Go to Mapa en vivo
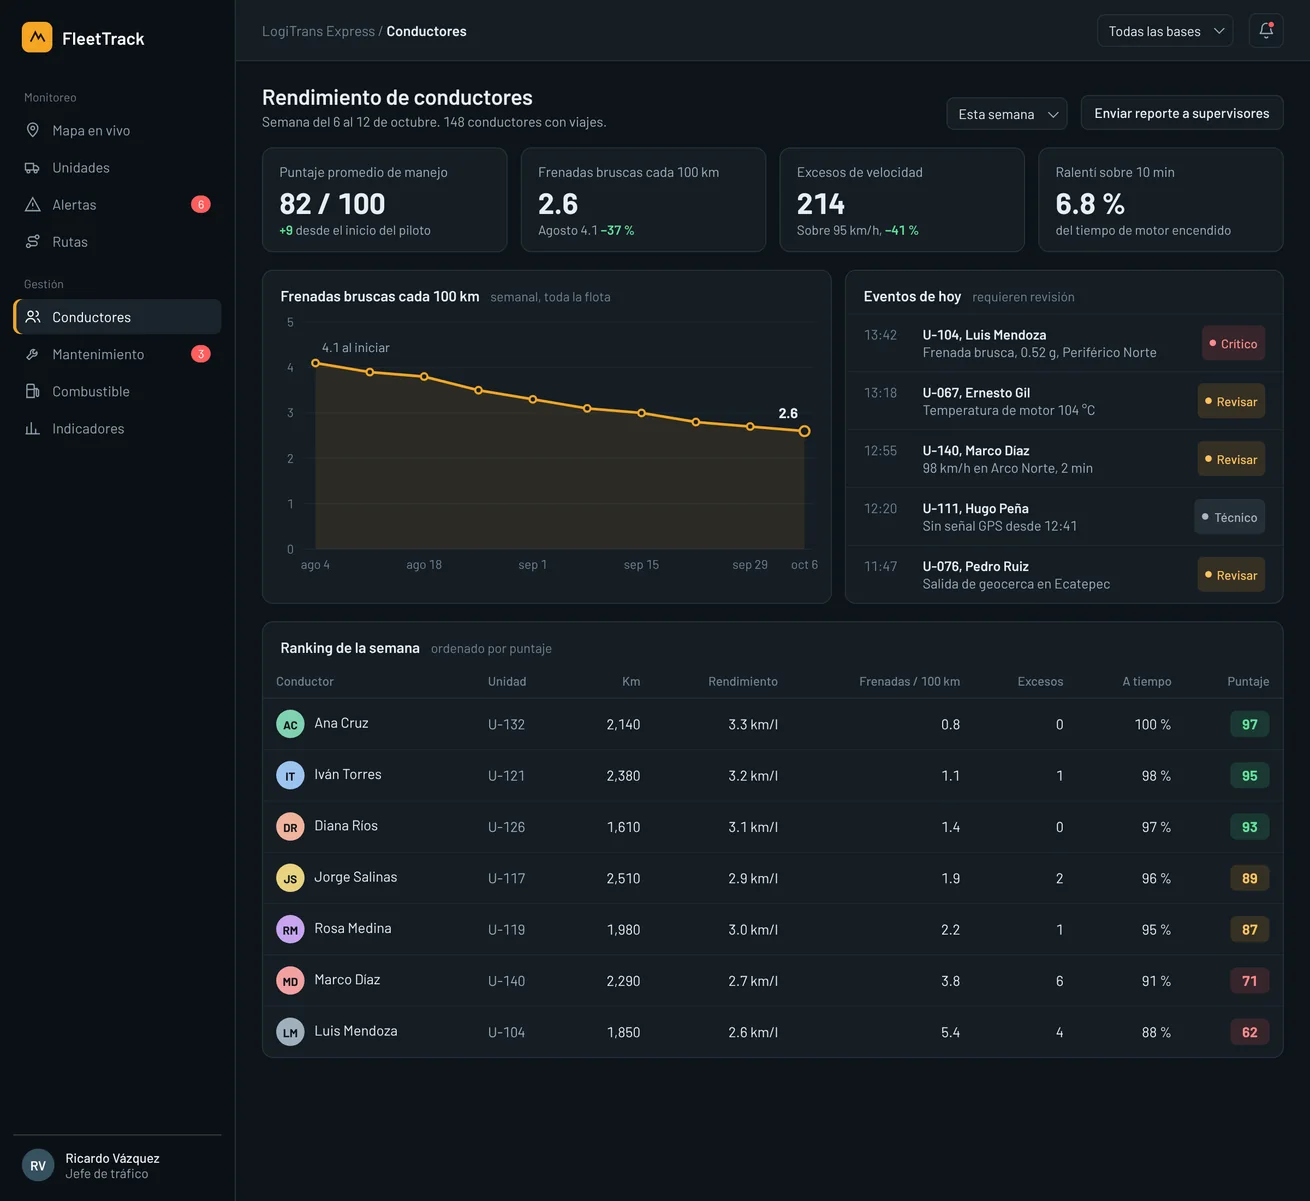Viewport: 1310px width, 1201px height. (117, 130)
